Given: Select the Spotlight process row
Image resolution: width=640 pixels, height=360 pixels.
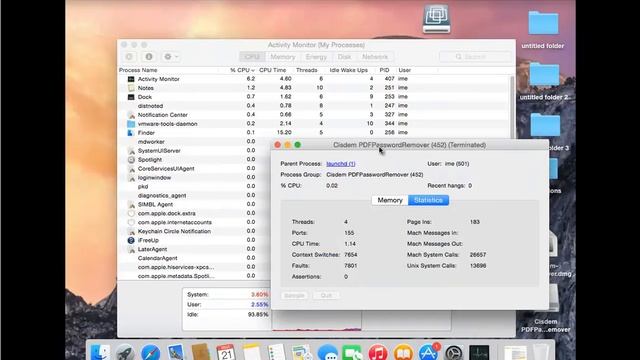Looking at the screenshot, I should pos(194,160).
